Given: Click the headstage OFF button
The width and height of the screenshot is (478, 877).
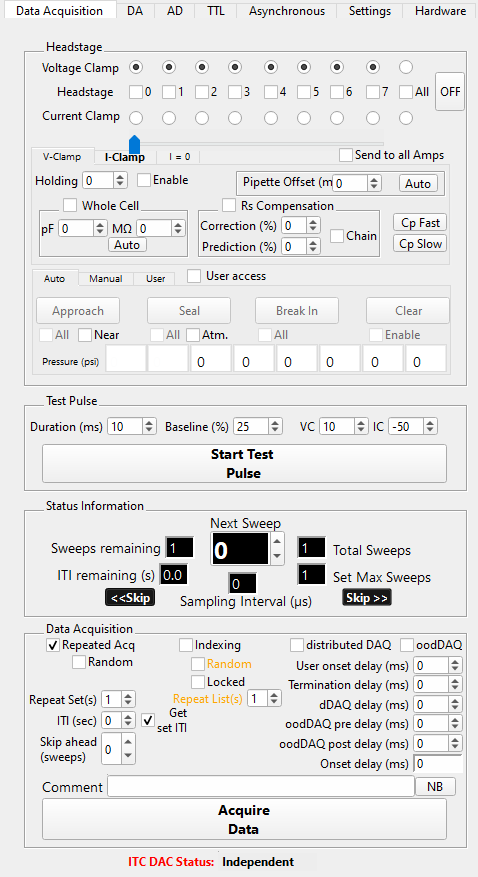Looking at the screenshot, I should coord(450,91).
